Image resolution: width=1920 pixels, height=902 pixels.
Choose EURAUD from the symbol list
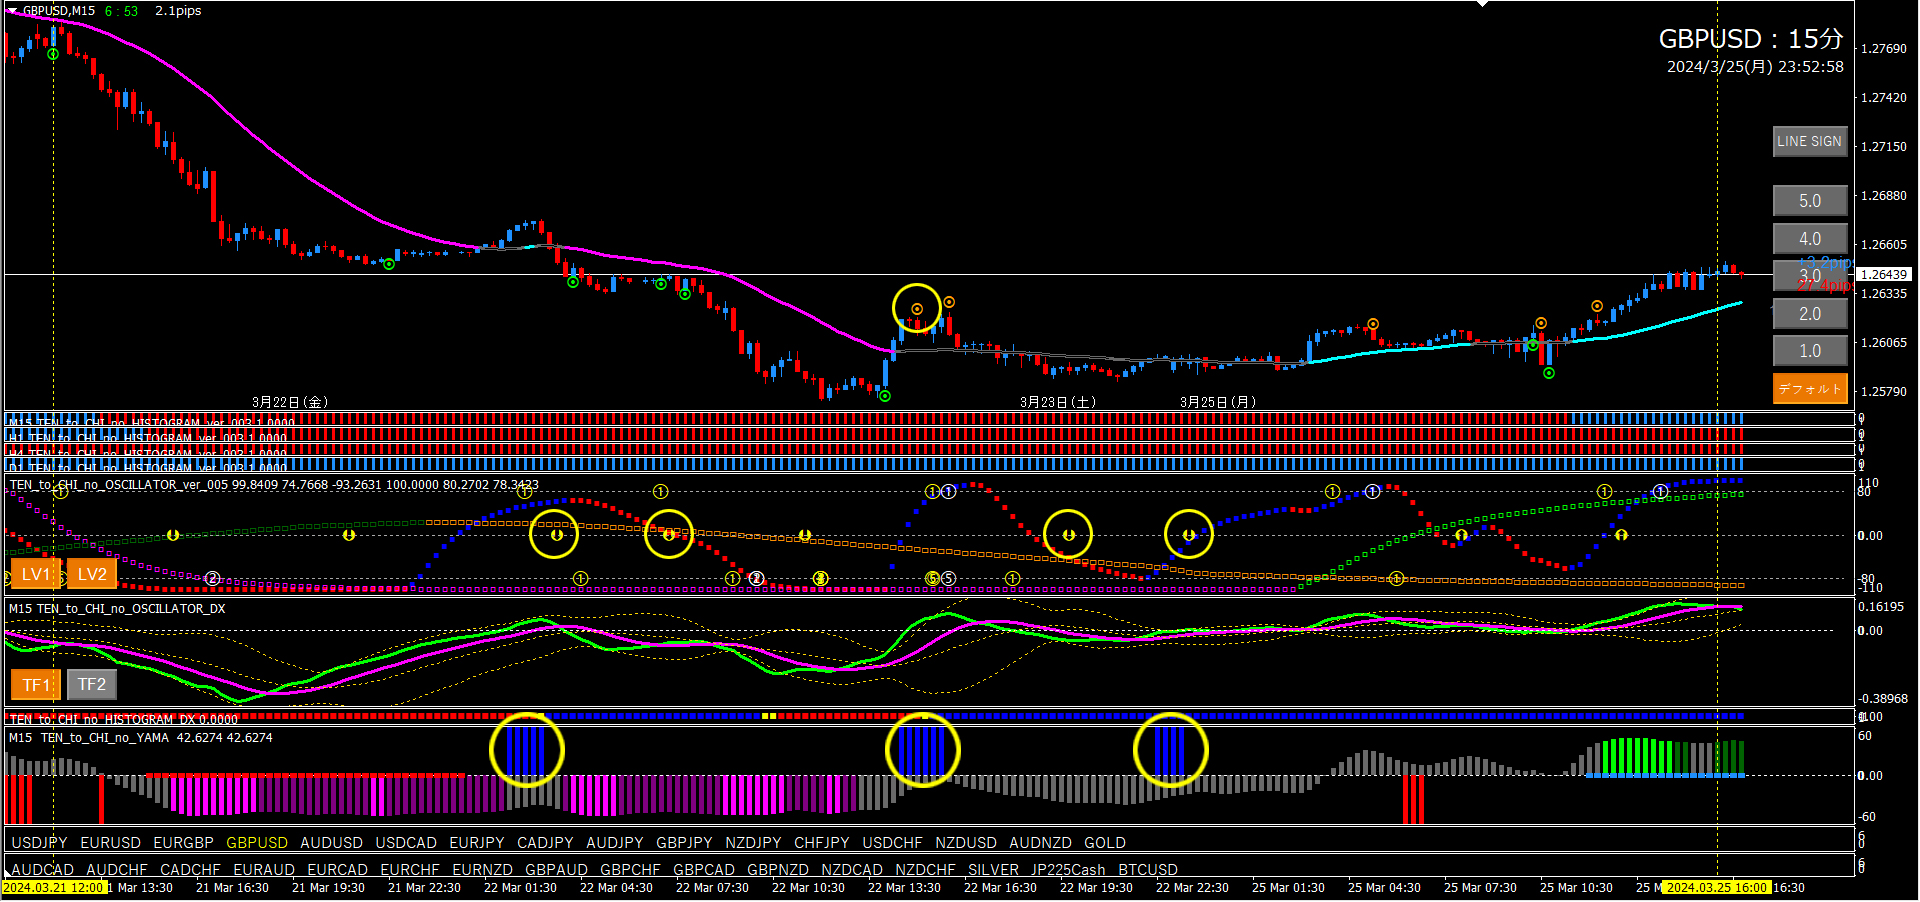tap(264, 870)
